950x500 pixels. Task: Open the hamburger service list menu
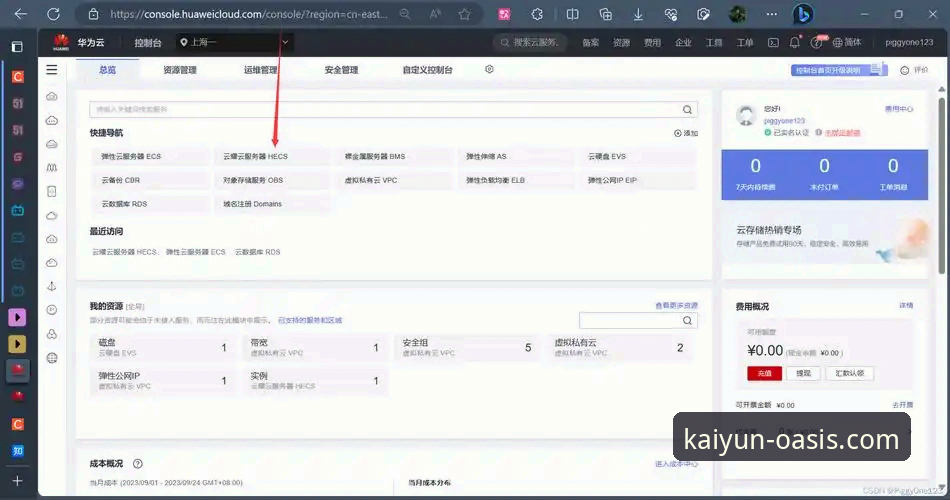[x=52, y=70]
